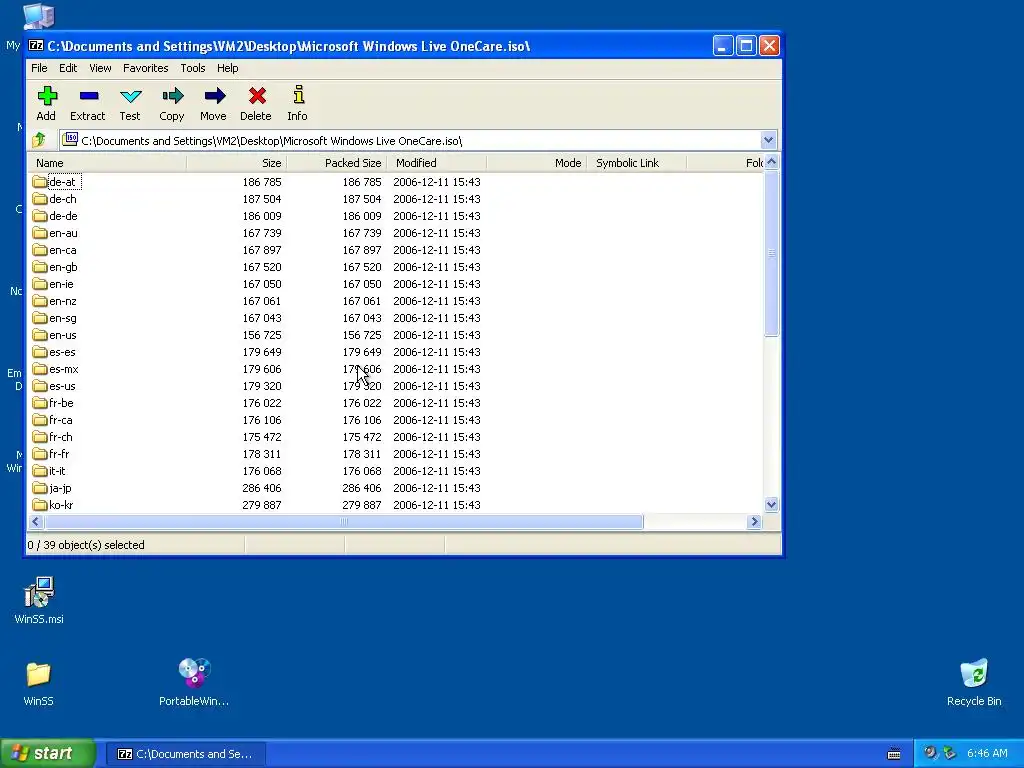Image resolution: width=1024 pixels, height=768 pixels.
Task: Click the Start button
Action: click(48, 753)
